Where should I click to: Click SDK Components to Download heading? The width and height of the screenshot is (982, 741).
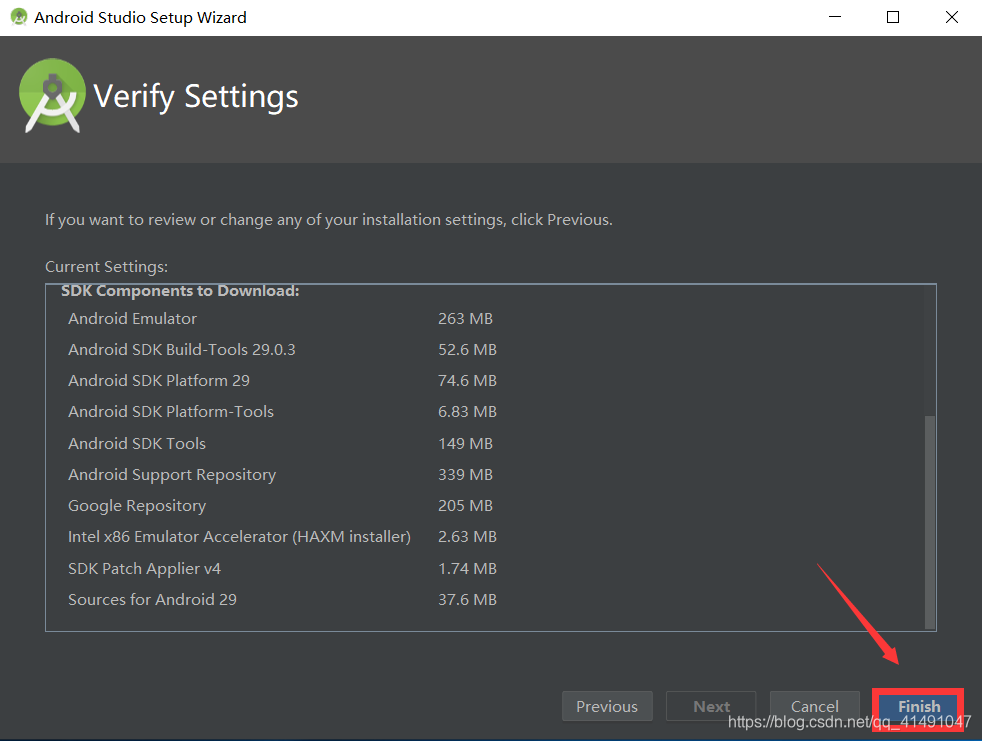pyautogui.click(x=180, y=291)
